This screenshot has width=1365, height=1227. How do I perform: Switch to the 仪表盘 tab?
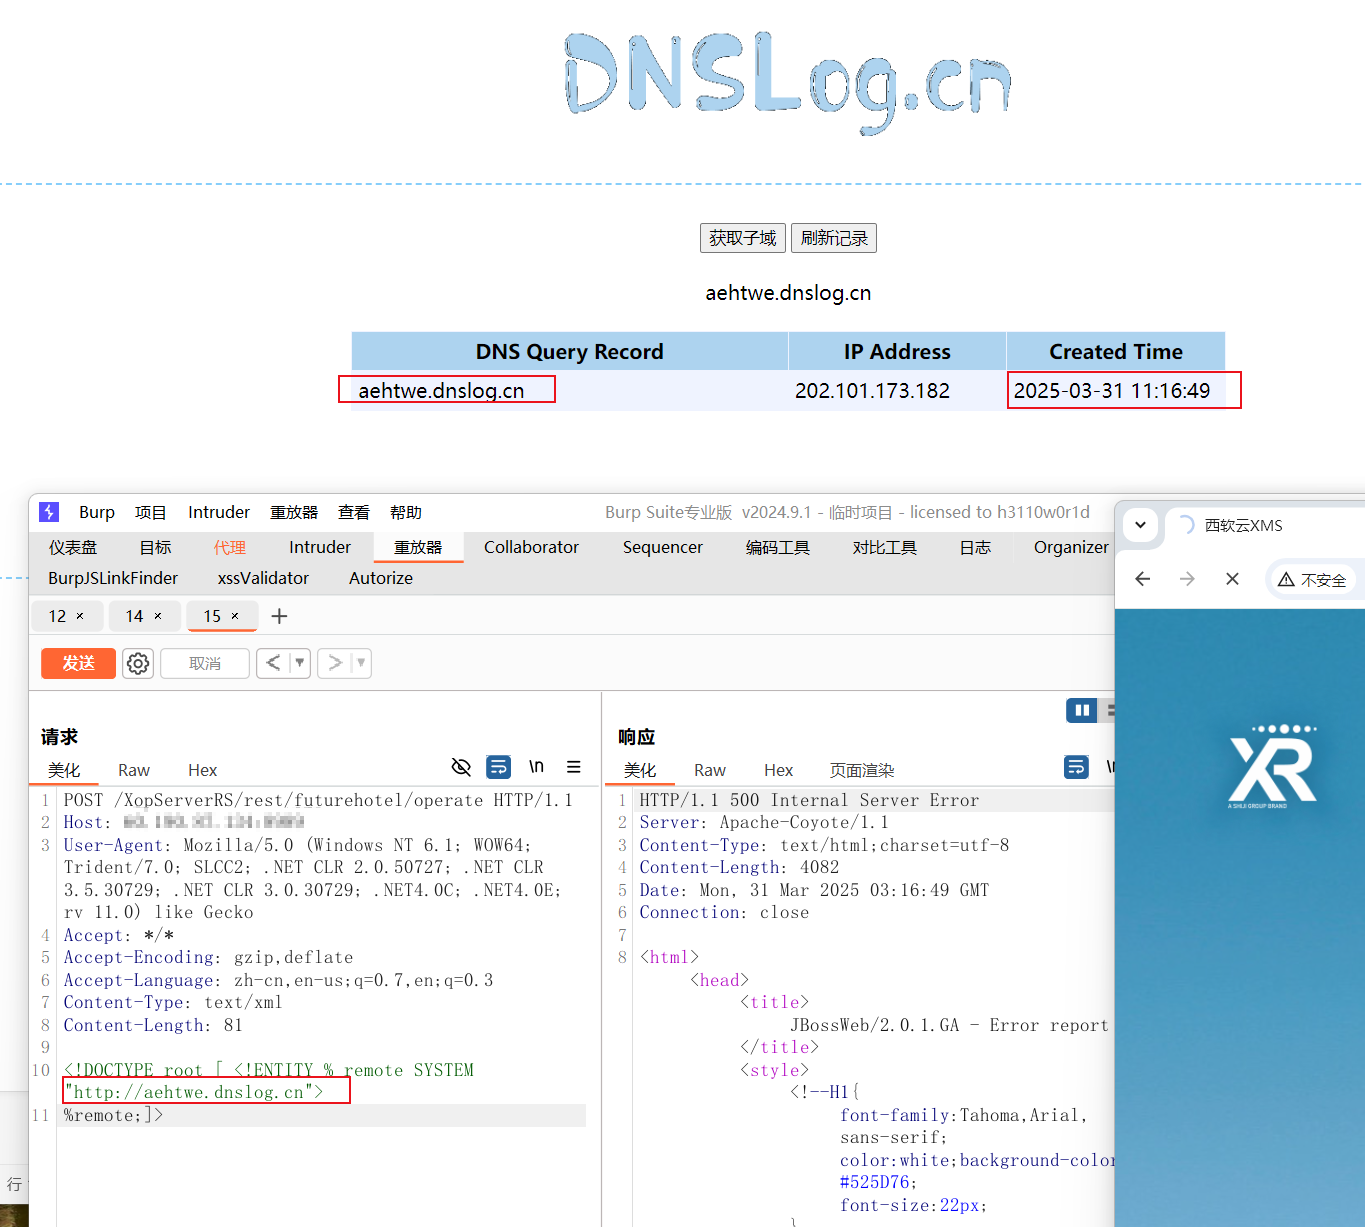point(73,547)
